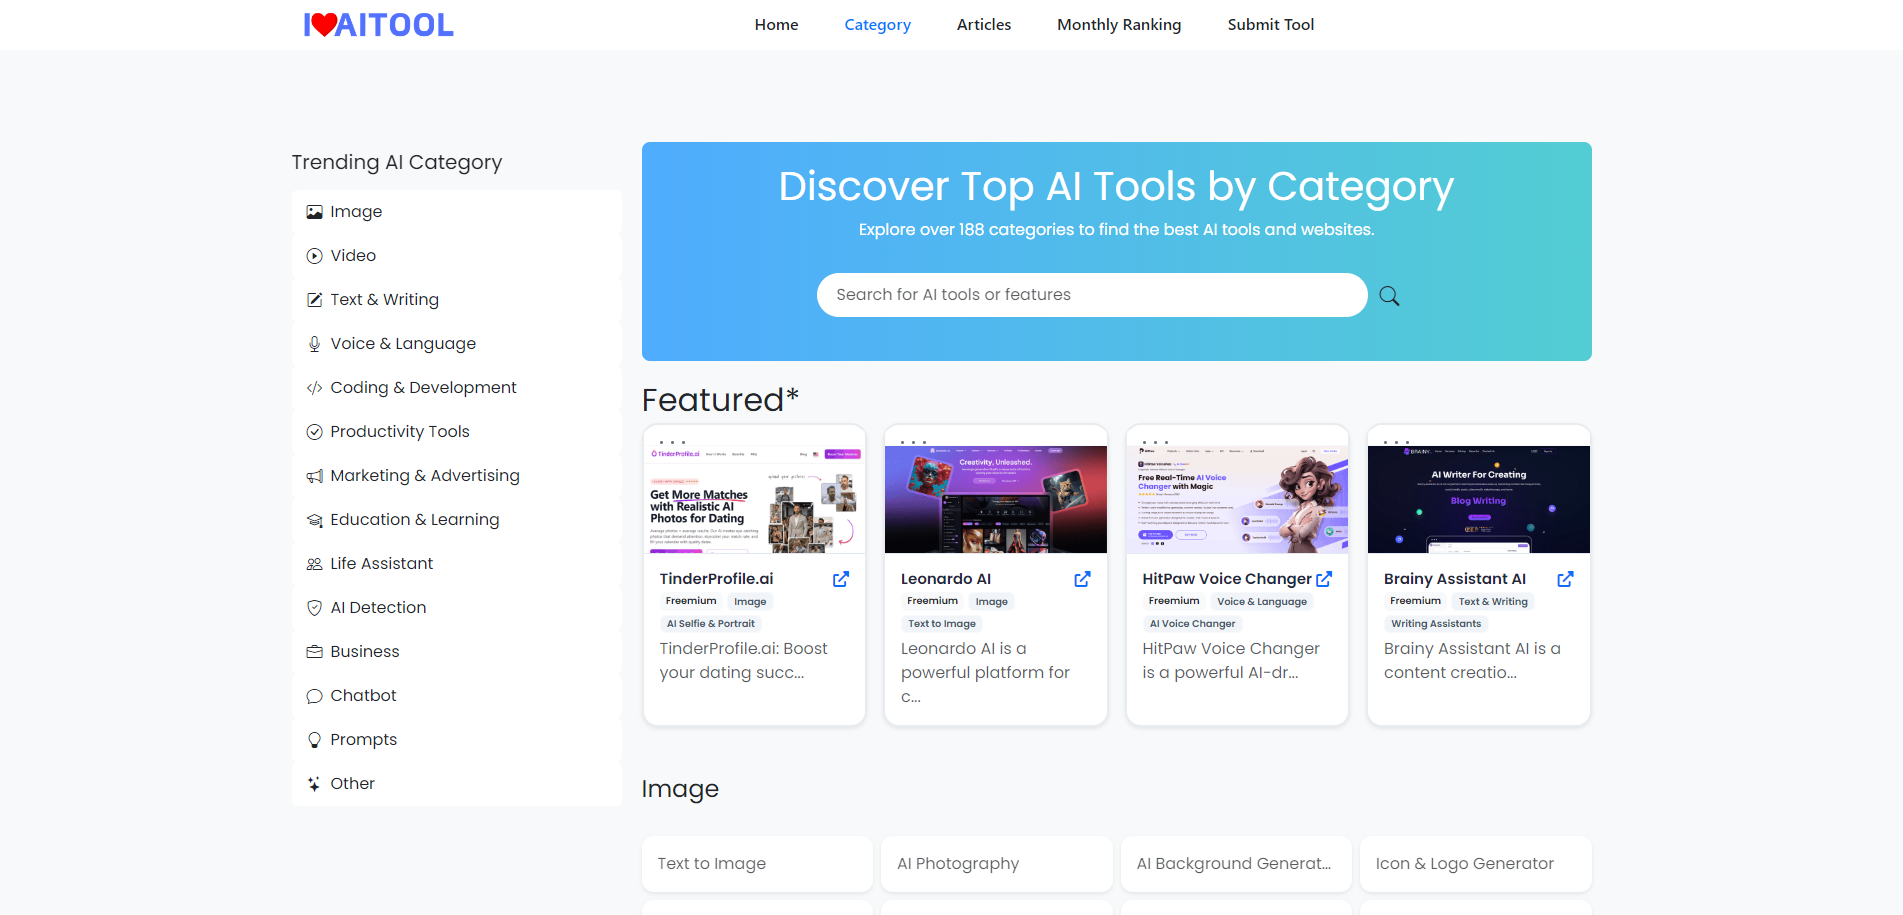Open the Leonardo AI screenshot thumbnail
Image resolution: width=1903 pixels, height=915 pixels.
[x=996, y=499]
